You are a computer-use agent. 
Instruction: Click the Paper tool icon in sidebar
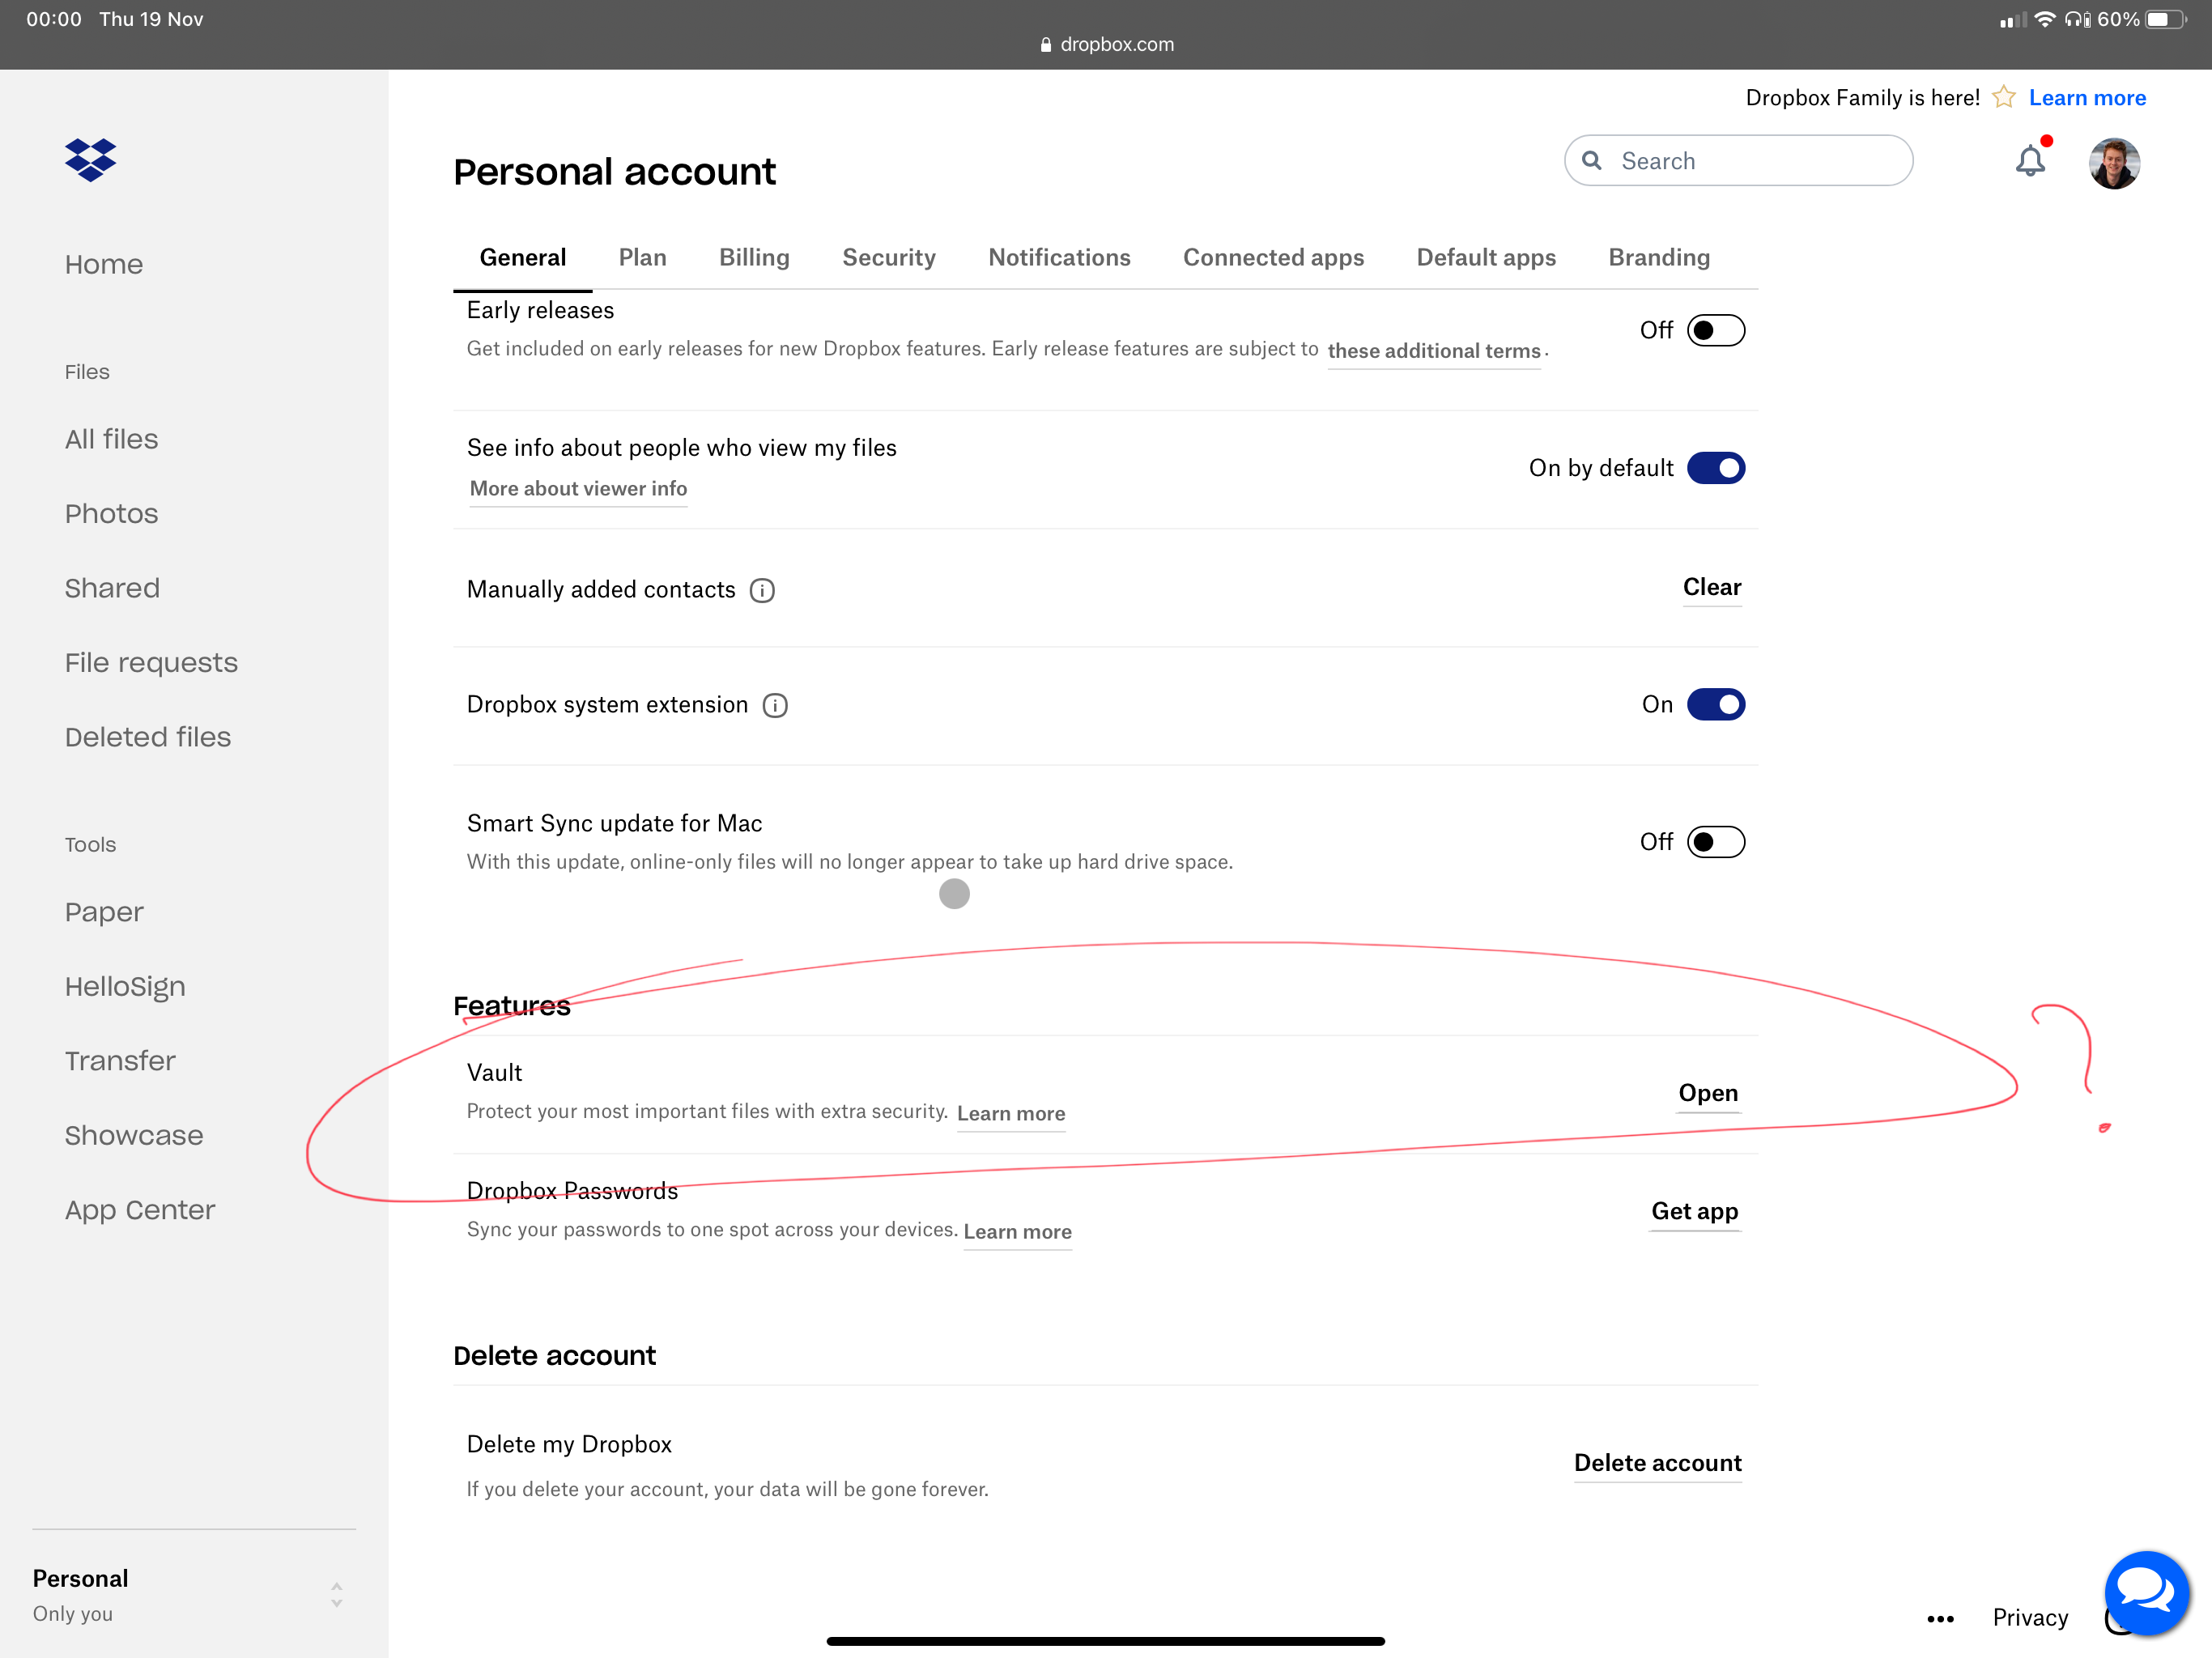coord(104,911)
